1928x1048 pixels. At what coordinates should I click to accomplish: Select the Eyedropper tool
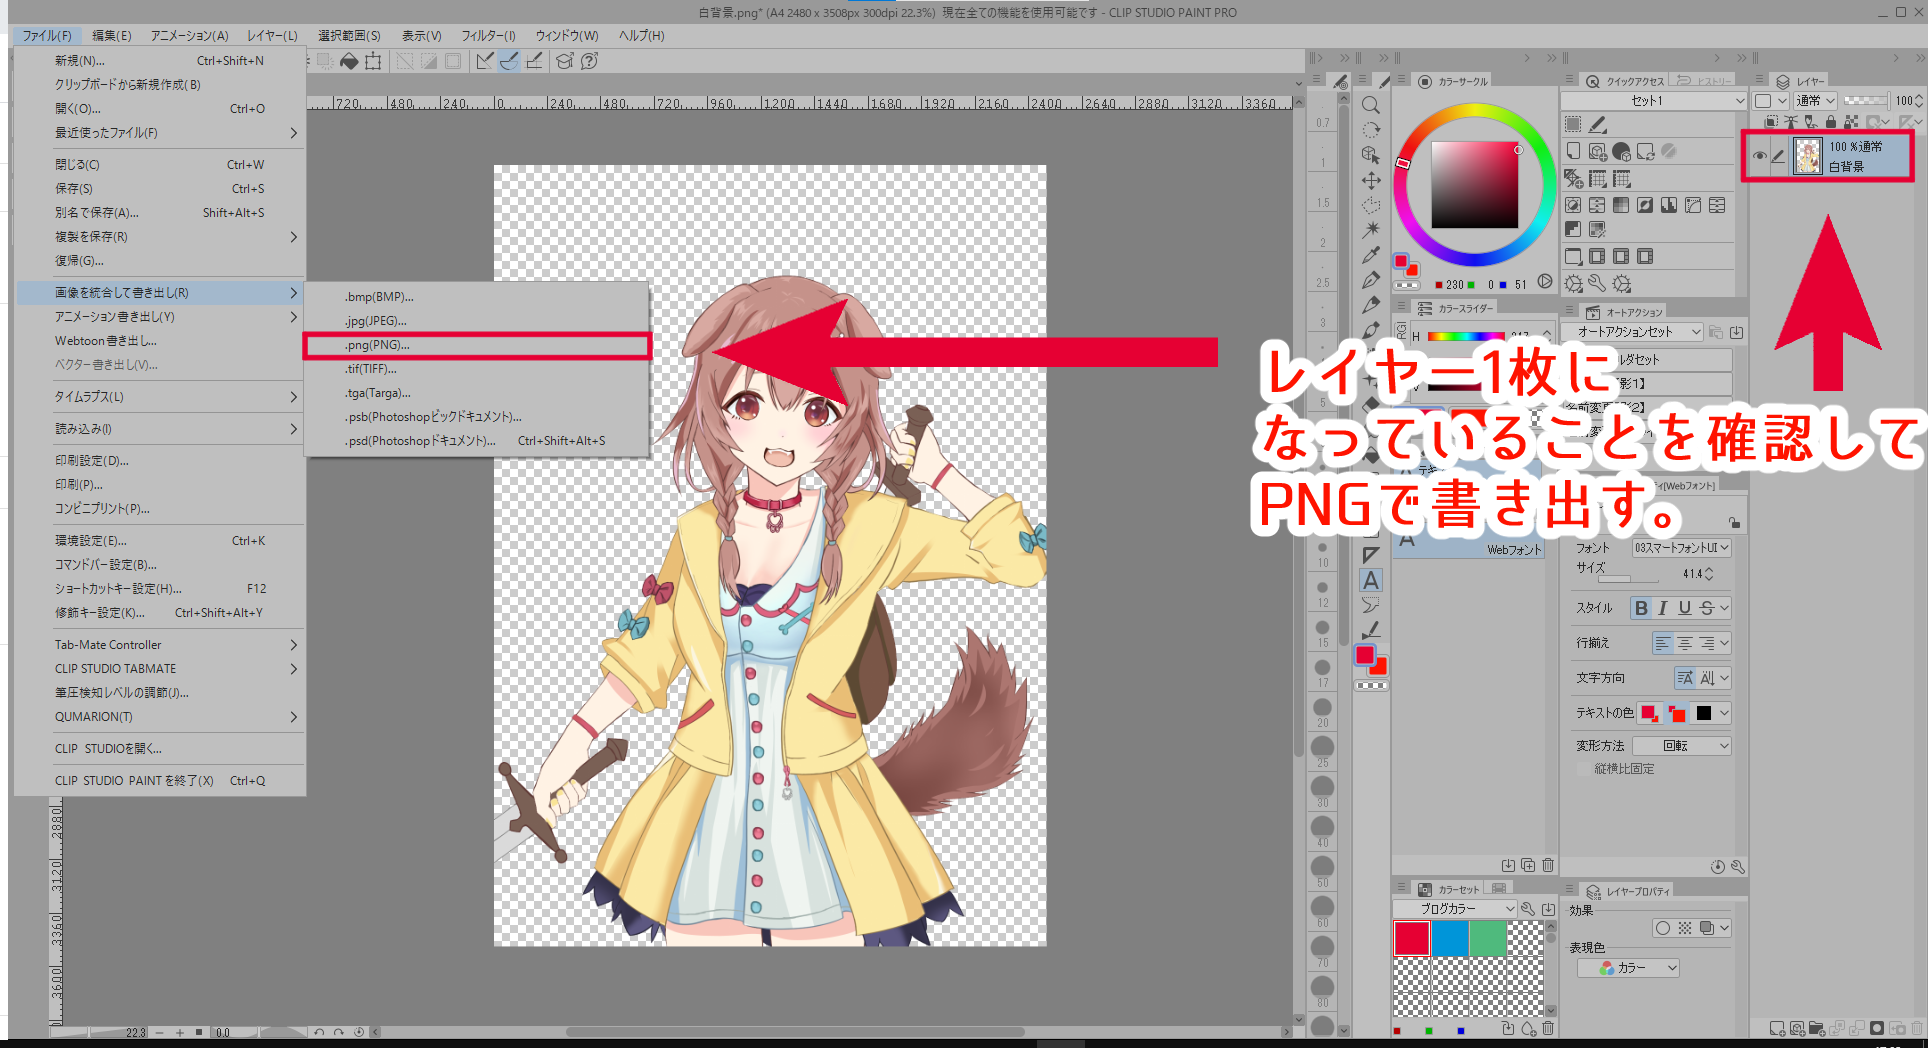1371,255
